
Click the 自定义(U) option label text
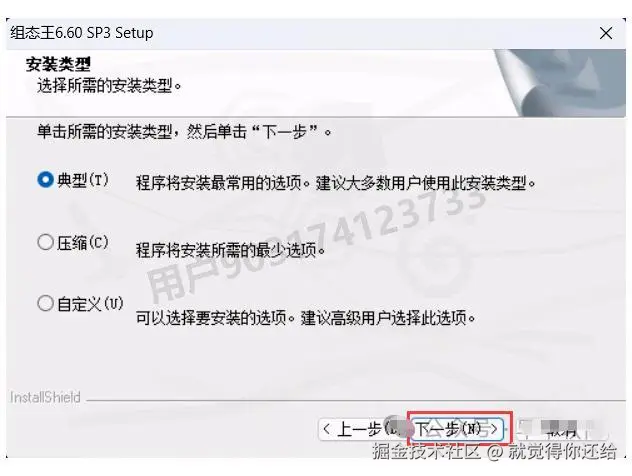(x=90, y=303)
